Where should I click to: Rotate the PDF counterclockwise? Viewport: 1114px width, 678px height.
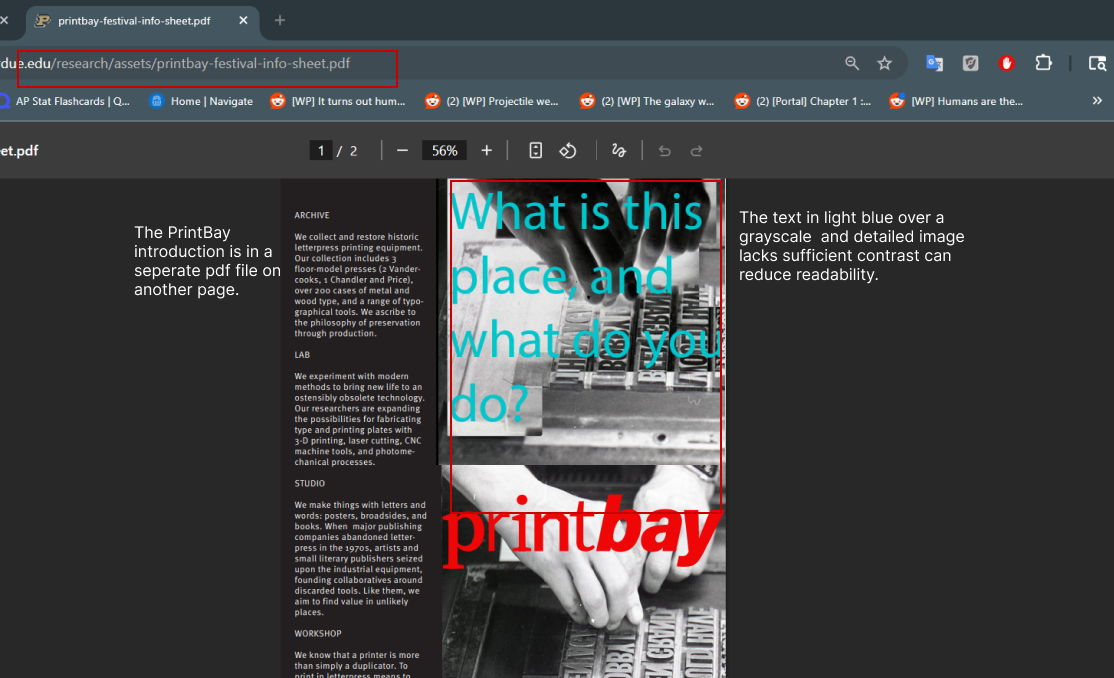567,150
